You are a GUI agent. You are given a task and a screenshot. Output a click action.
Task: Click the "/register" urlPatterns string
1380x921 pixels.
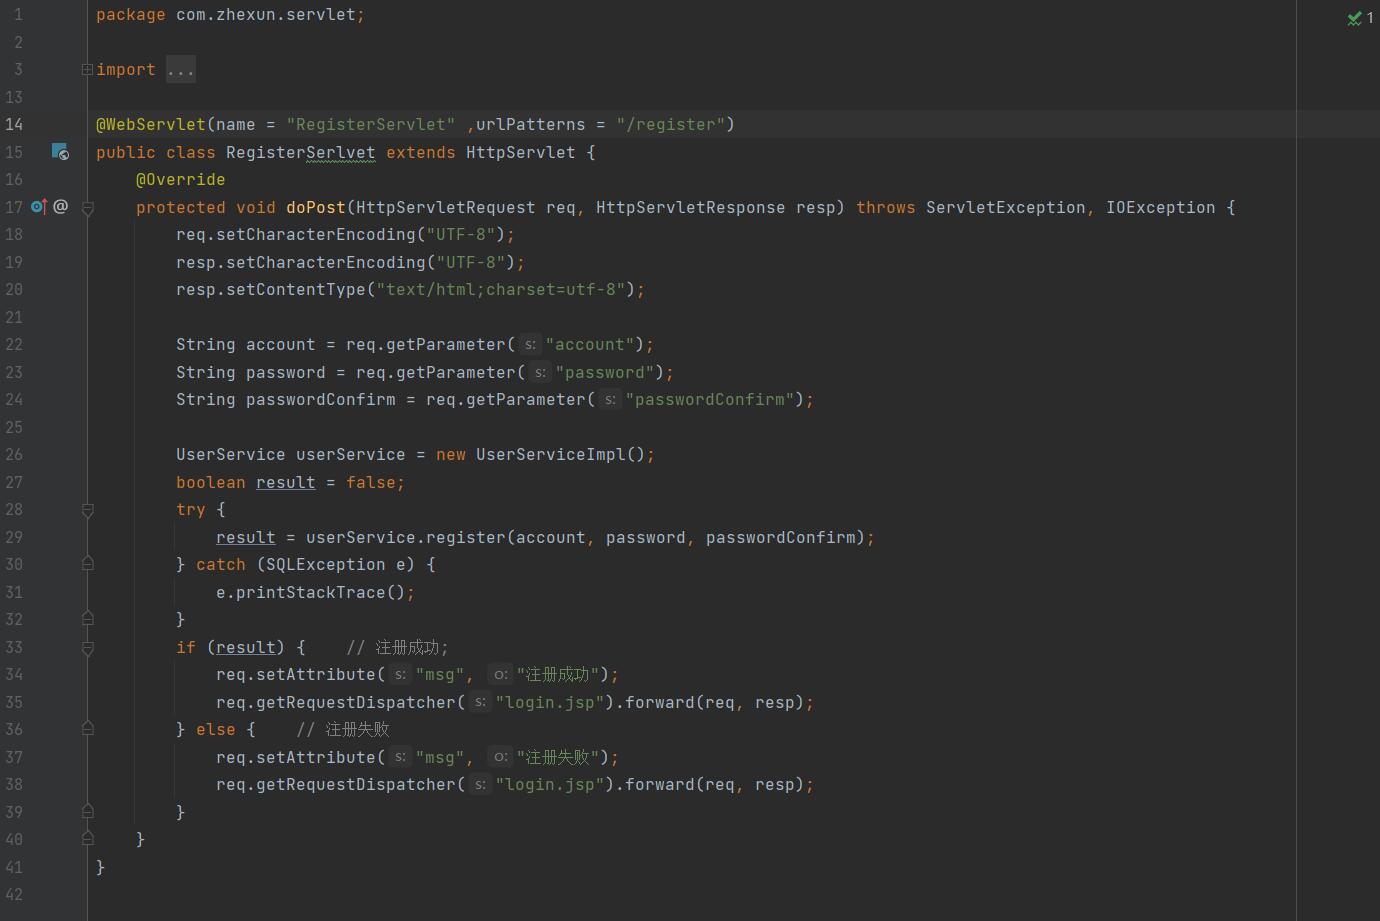point(671,125)
